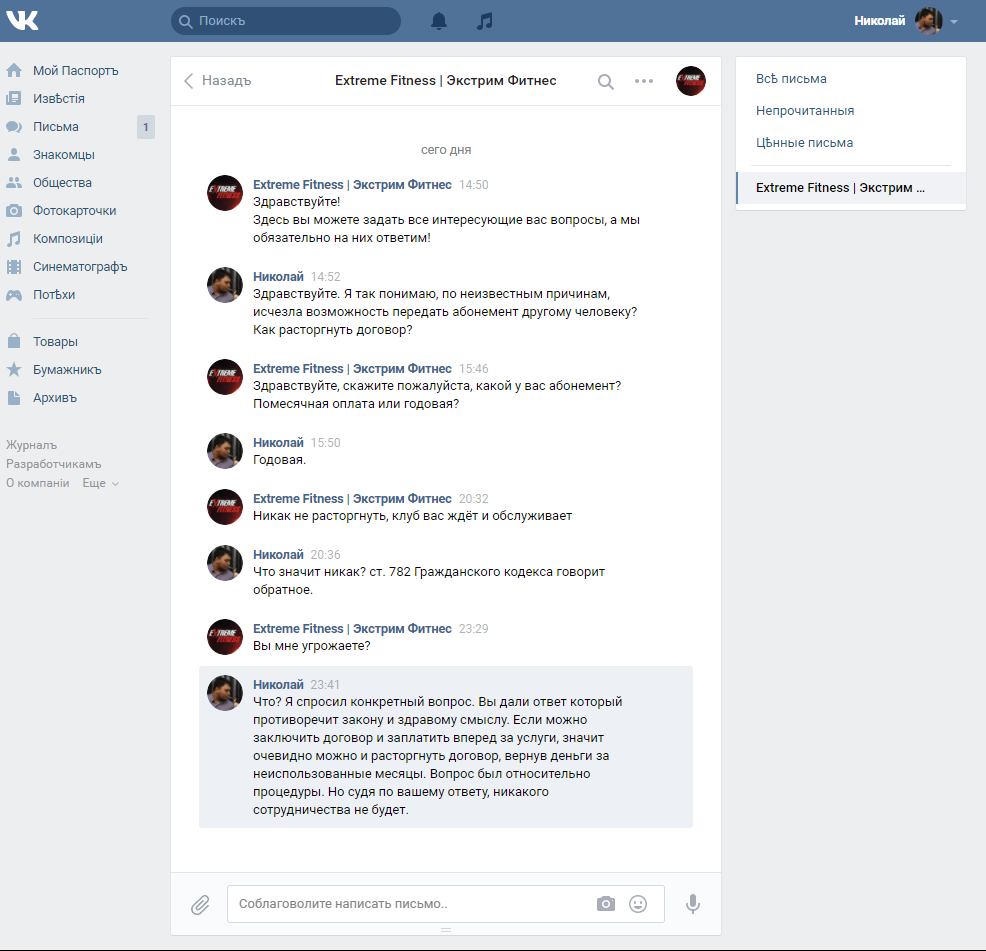Viewport: 986px width, 951px height.
Task: Click Extreme Fitness sender name at 14:50
Action: point(352,184)
